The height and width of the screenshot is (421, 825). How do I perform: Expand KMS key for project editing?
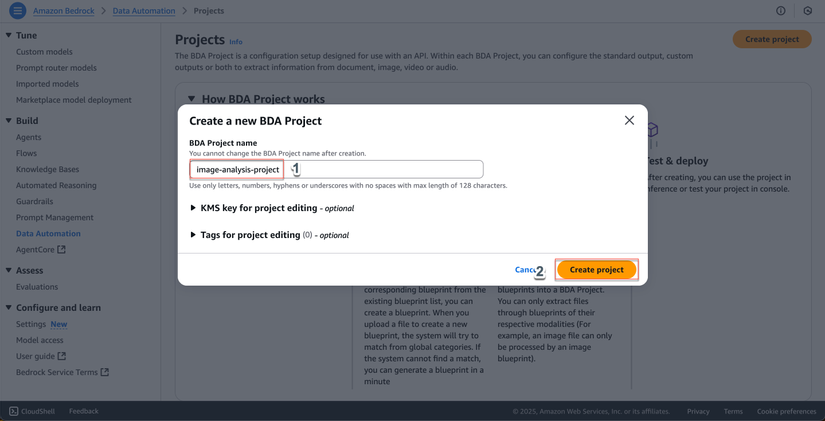(193, 208)
